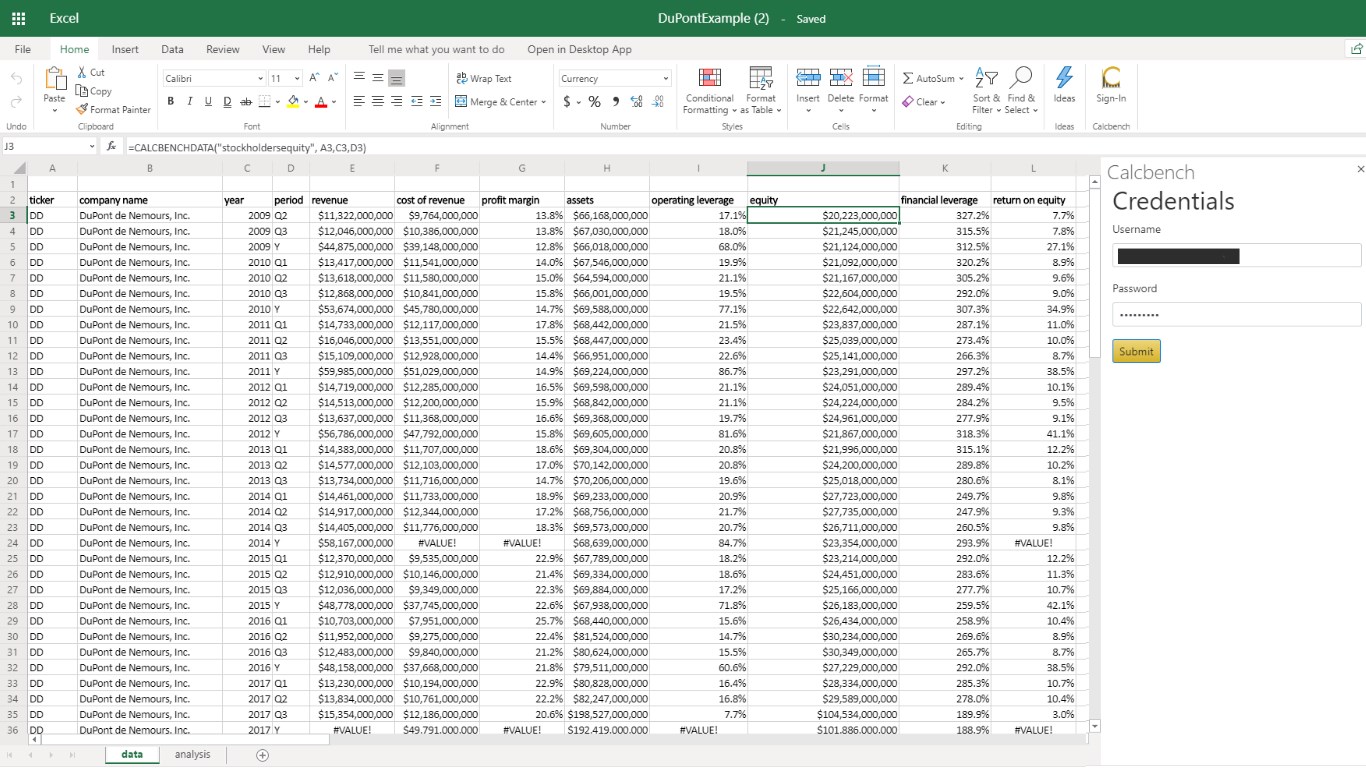This screenshot has width=1366, height=768.
Task: Open the share icon at ribbon right
Action: point(1356,49)
